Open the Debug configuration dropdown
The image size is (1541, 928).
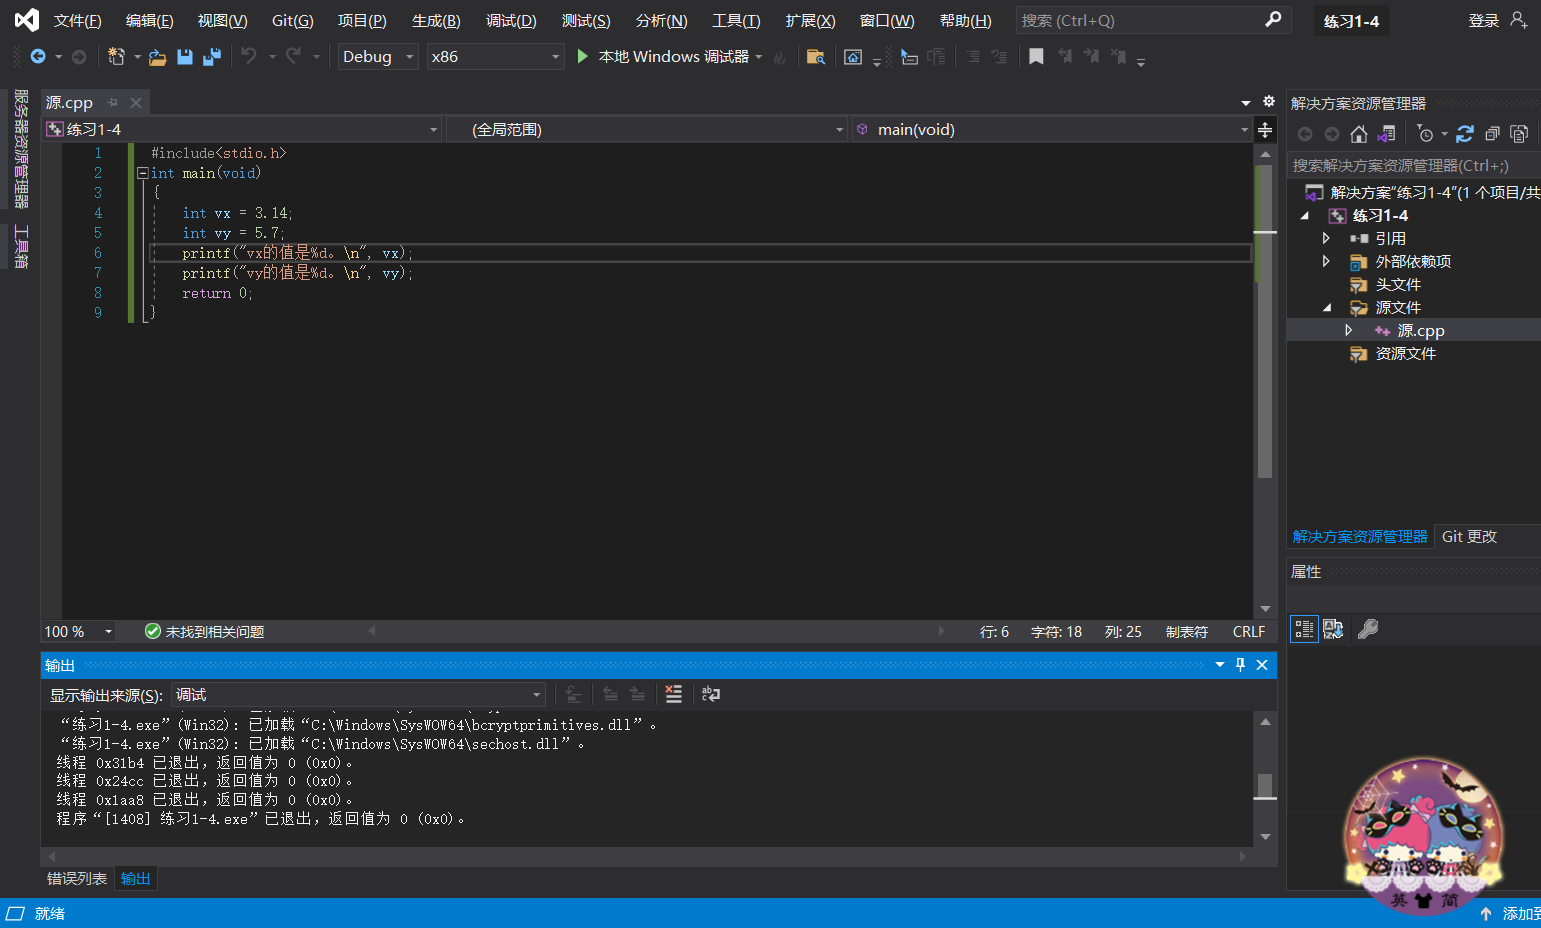coord(378,57)
